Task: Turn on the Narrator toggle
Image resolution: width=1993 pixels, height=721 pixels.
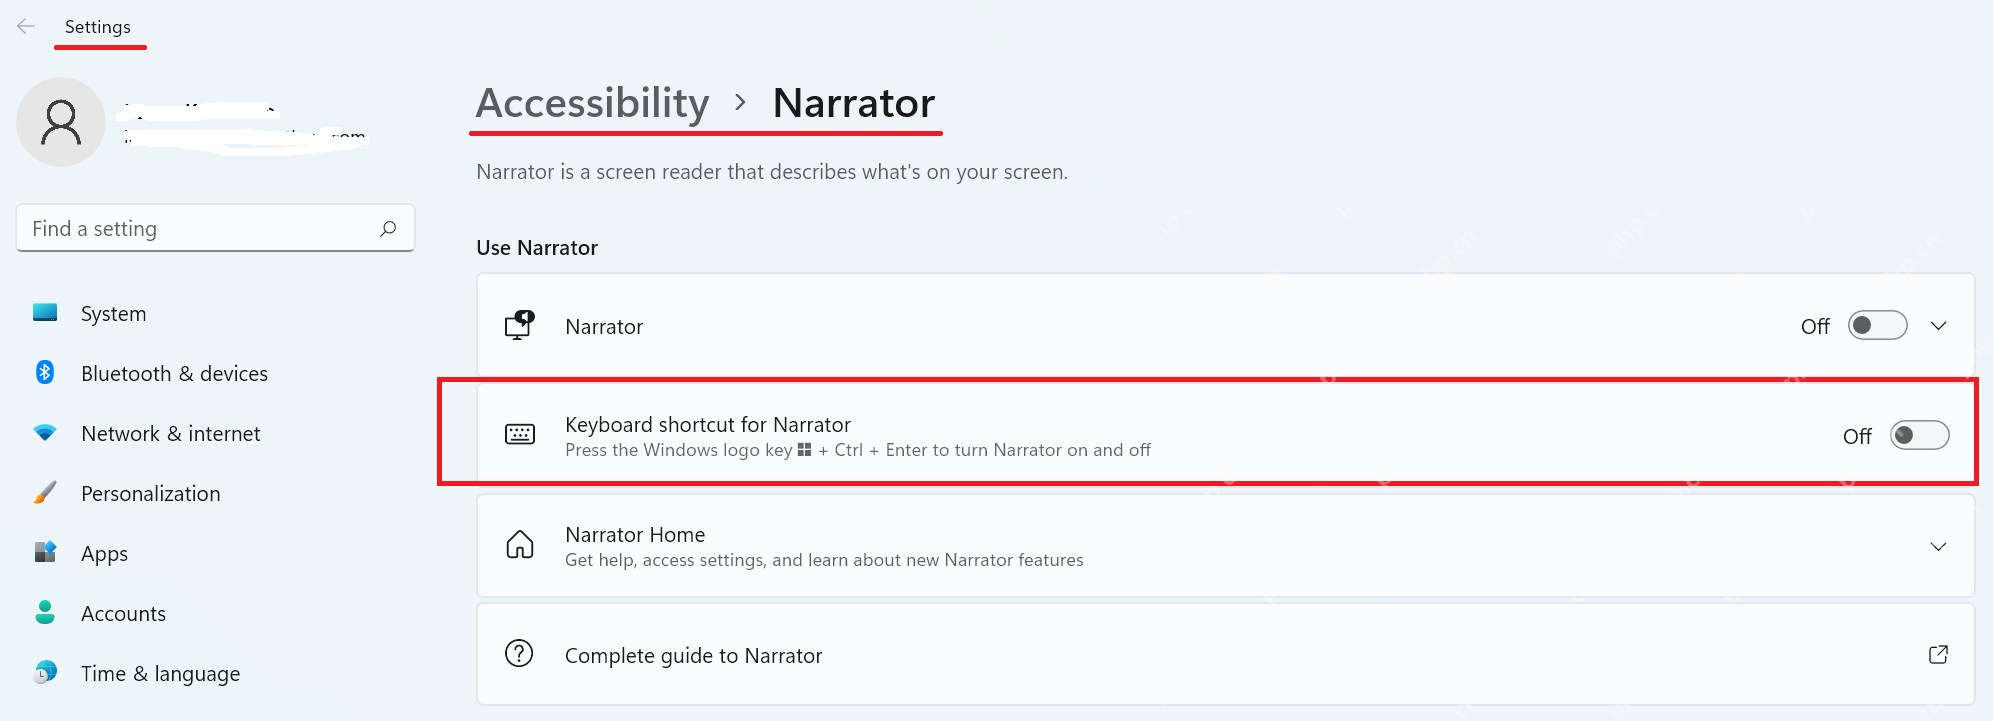Action: click(x=1877, y=326)
